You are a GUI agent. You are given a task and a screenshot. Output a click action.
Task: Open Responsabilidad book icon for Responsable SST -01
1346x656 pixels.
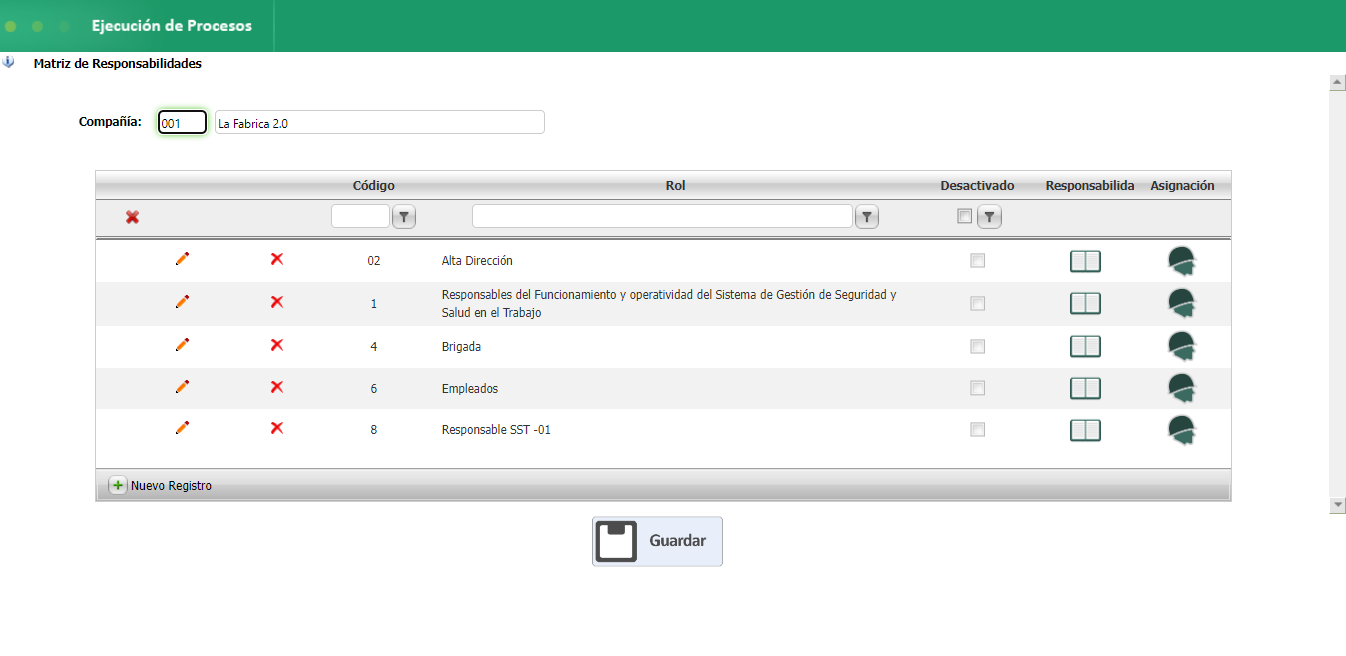coord(1085,430)
